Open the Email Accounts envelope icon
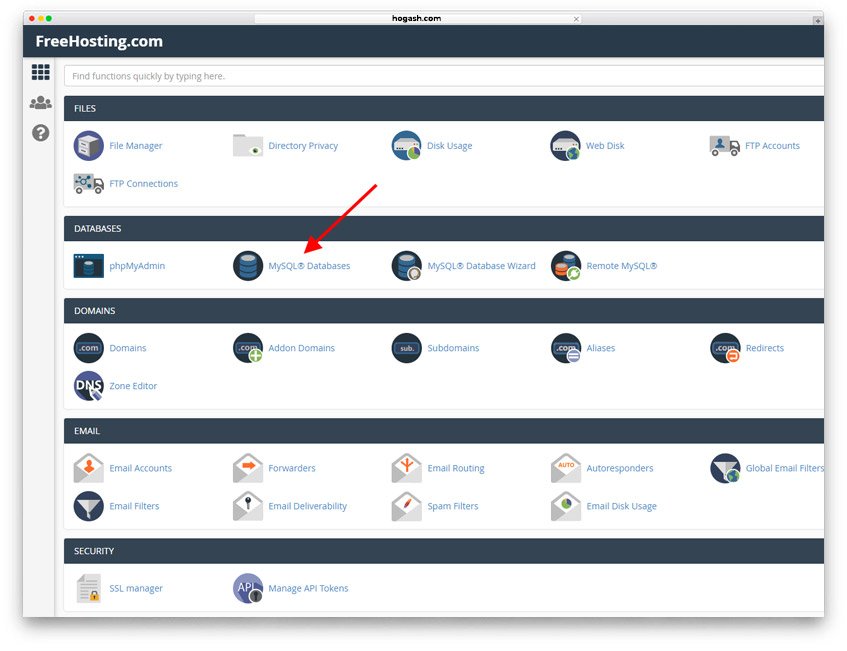 tap(89, 468)
